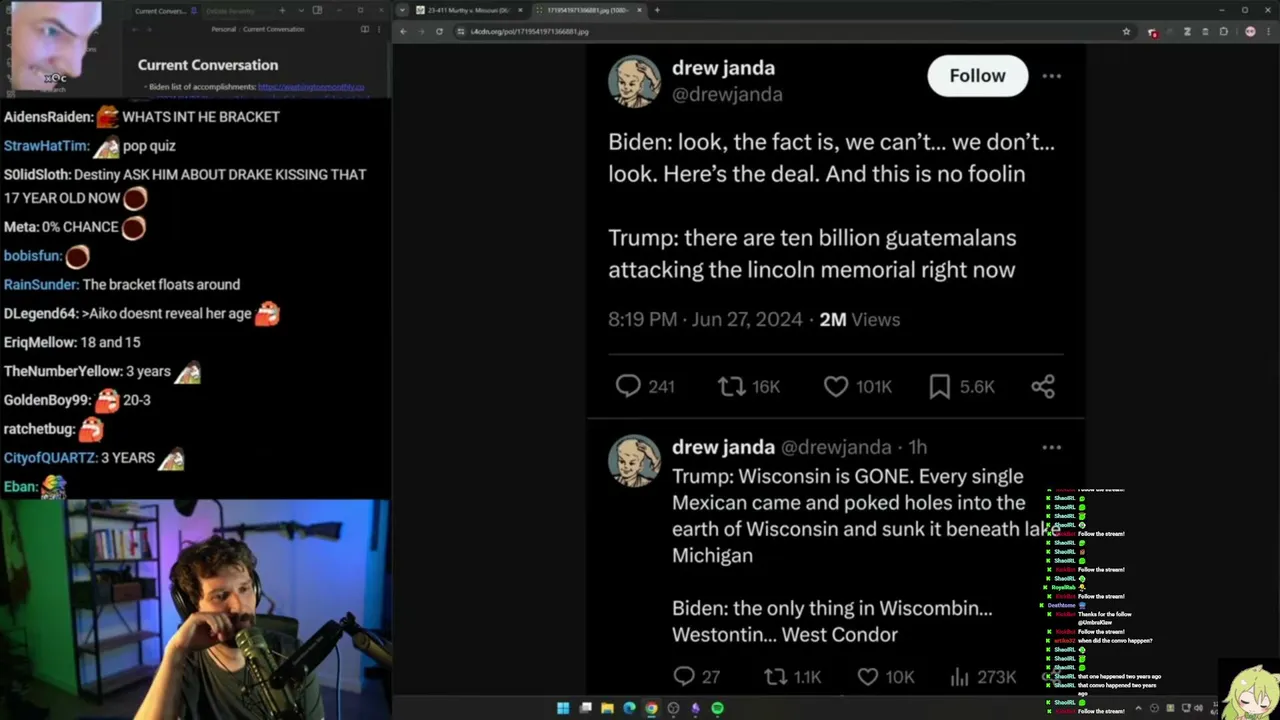Open OBS Studio from the taskbar
This screenshot has height=720, width=1280.
(x=673, y=708)
